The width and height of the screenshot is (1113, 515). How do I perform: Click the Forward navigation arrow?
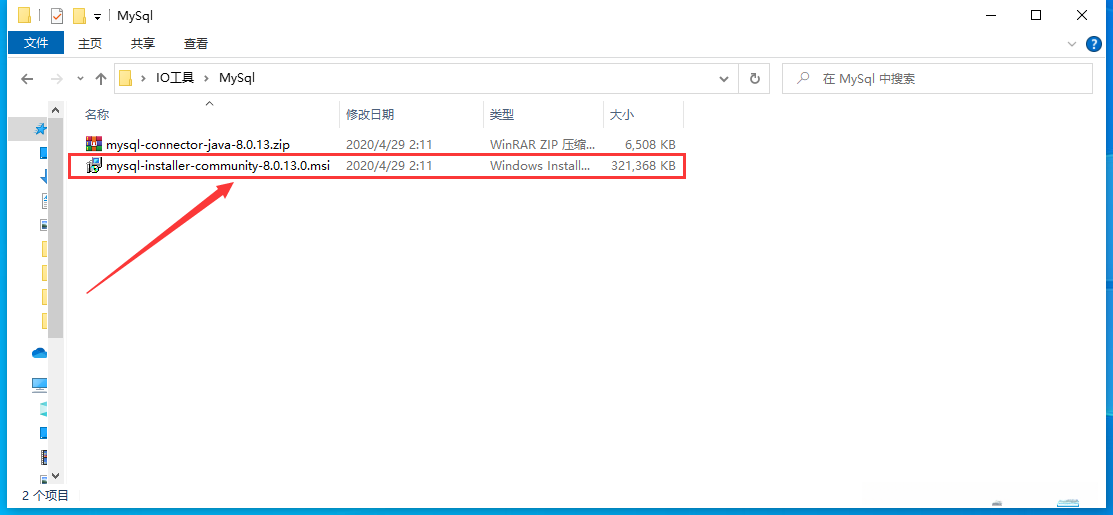(58, 79)
